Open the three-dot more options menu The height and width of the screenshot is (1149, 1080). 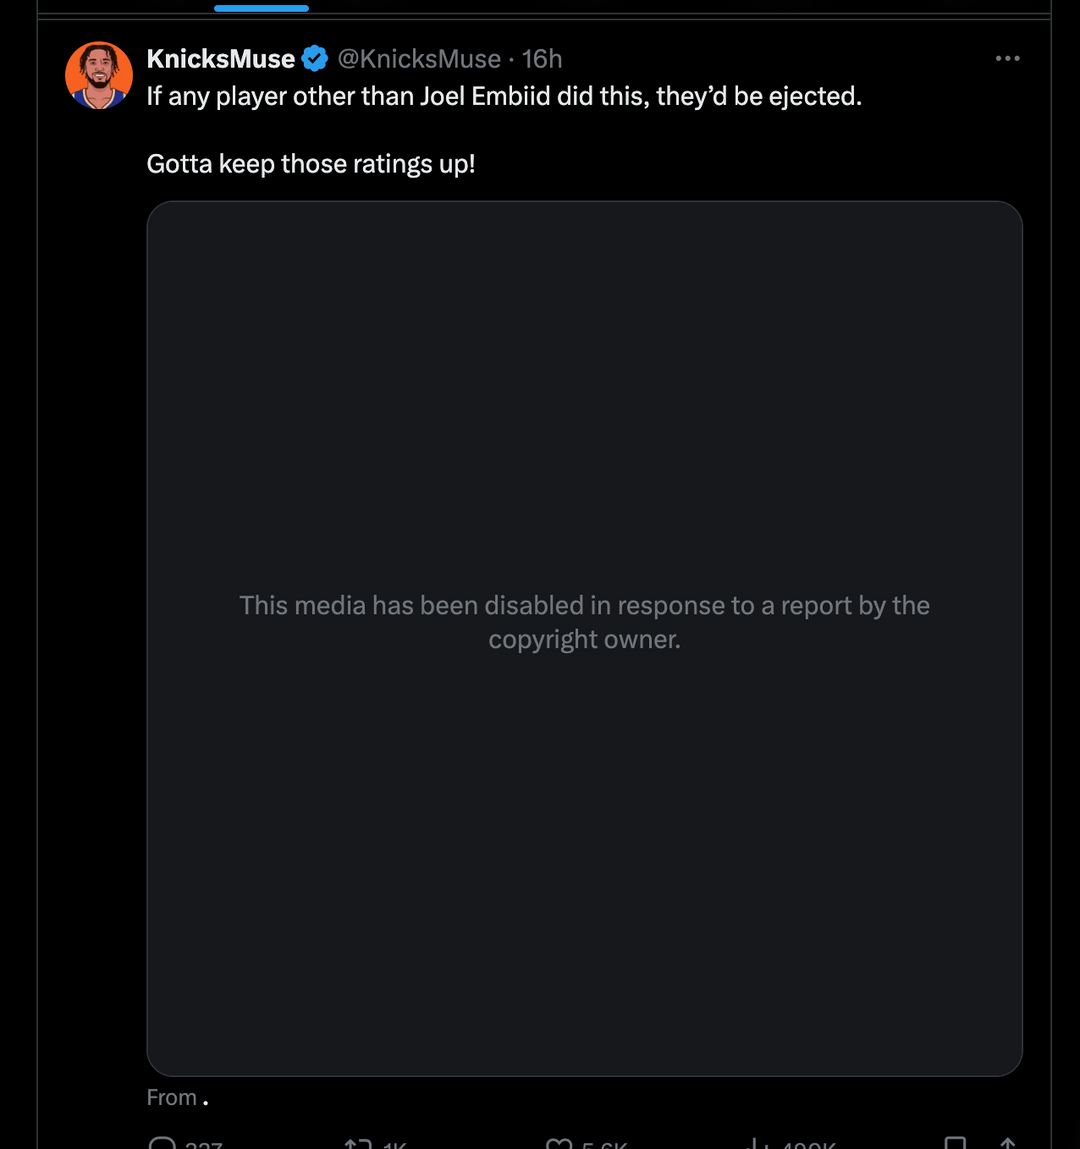1007,59
